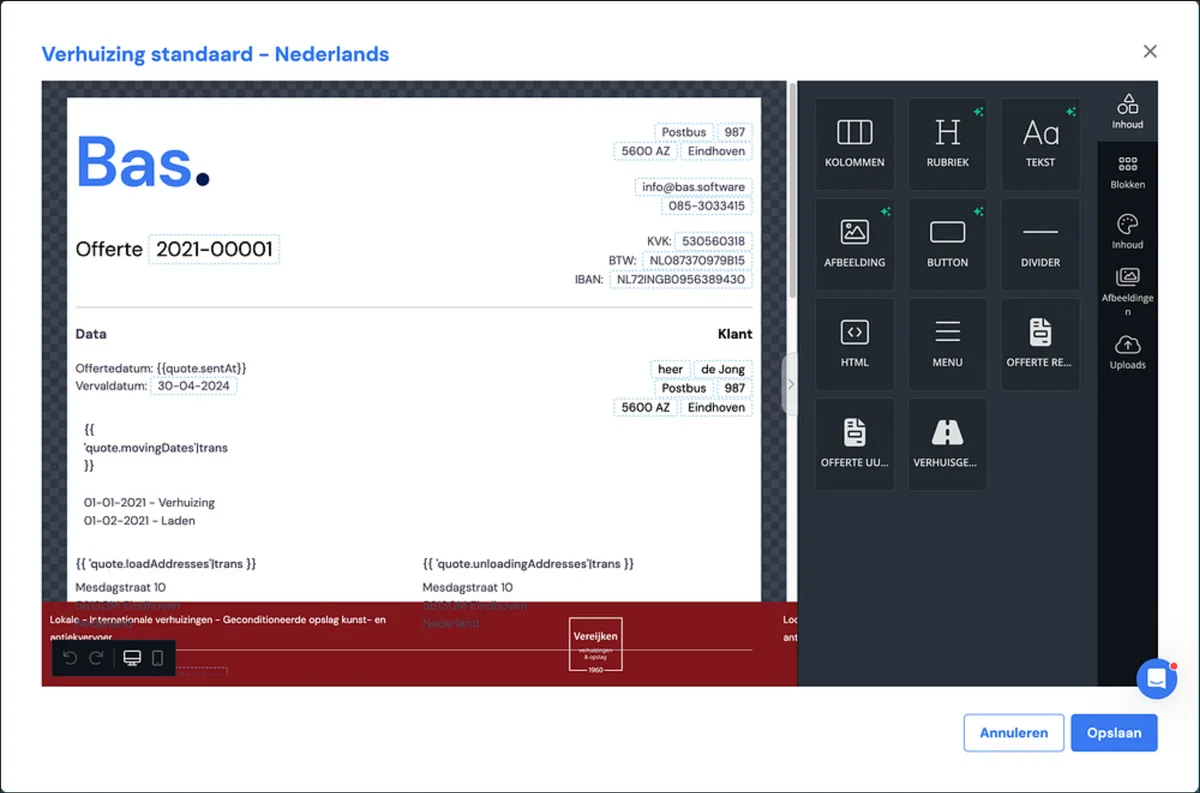Select the Divider content block
The width and height of the screenshot is (1200, 793).
1040,244
